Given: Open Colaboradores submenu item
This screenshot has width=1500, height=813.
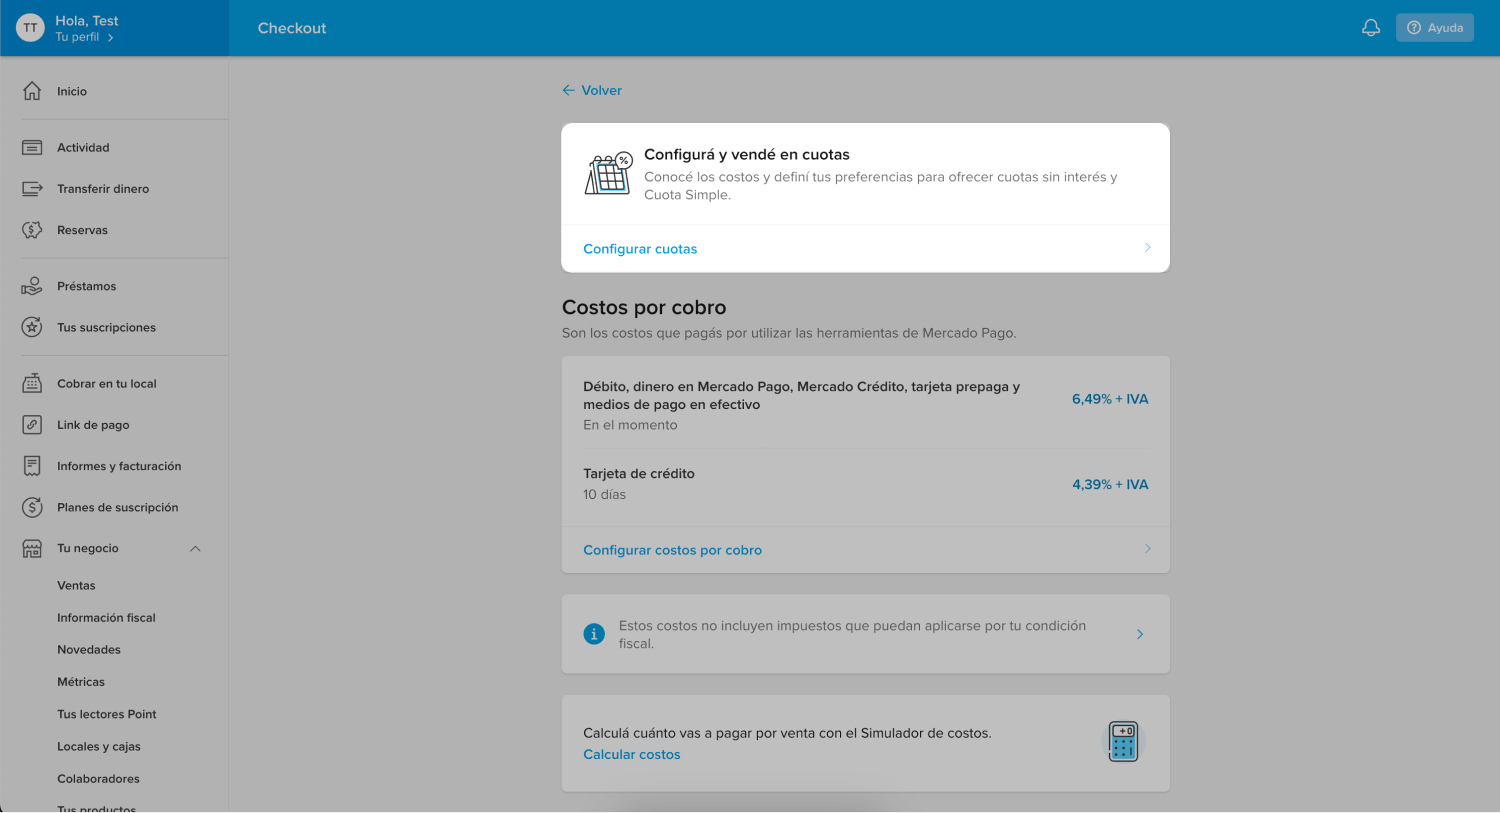Looking at the screenshot, I should 98,778.
